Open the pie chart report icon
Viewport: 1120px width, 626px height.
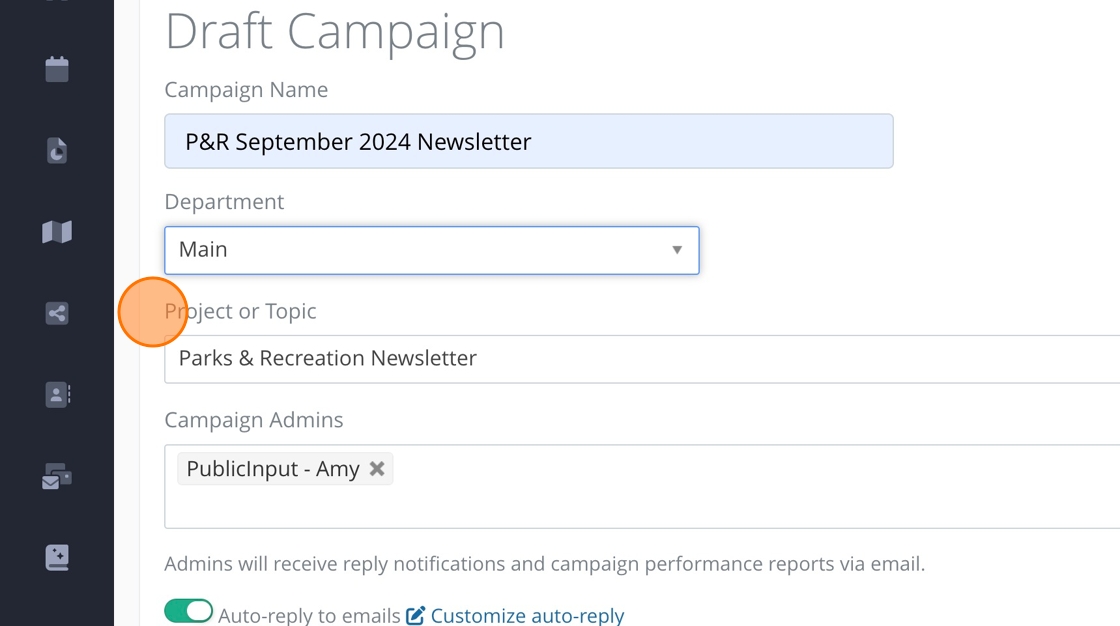point(57,151)
